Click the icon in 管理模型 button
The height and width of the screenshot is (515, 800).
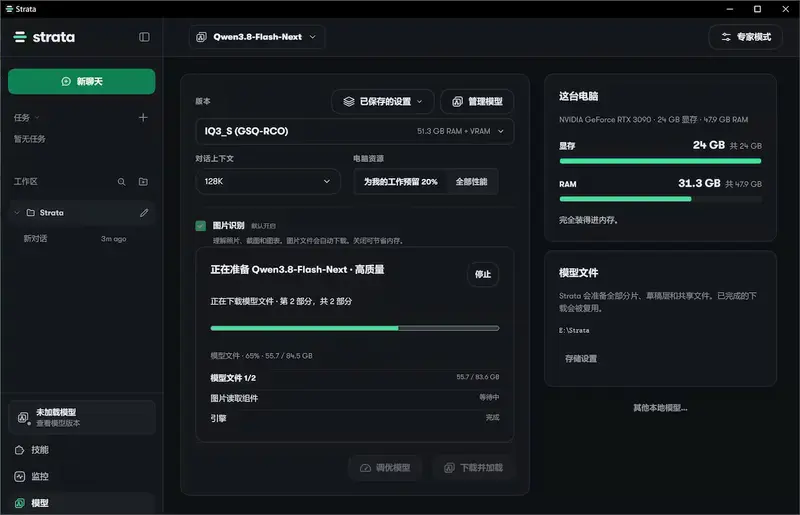click(458, 102)
